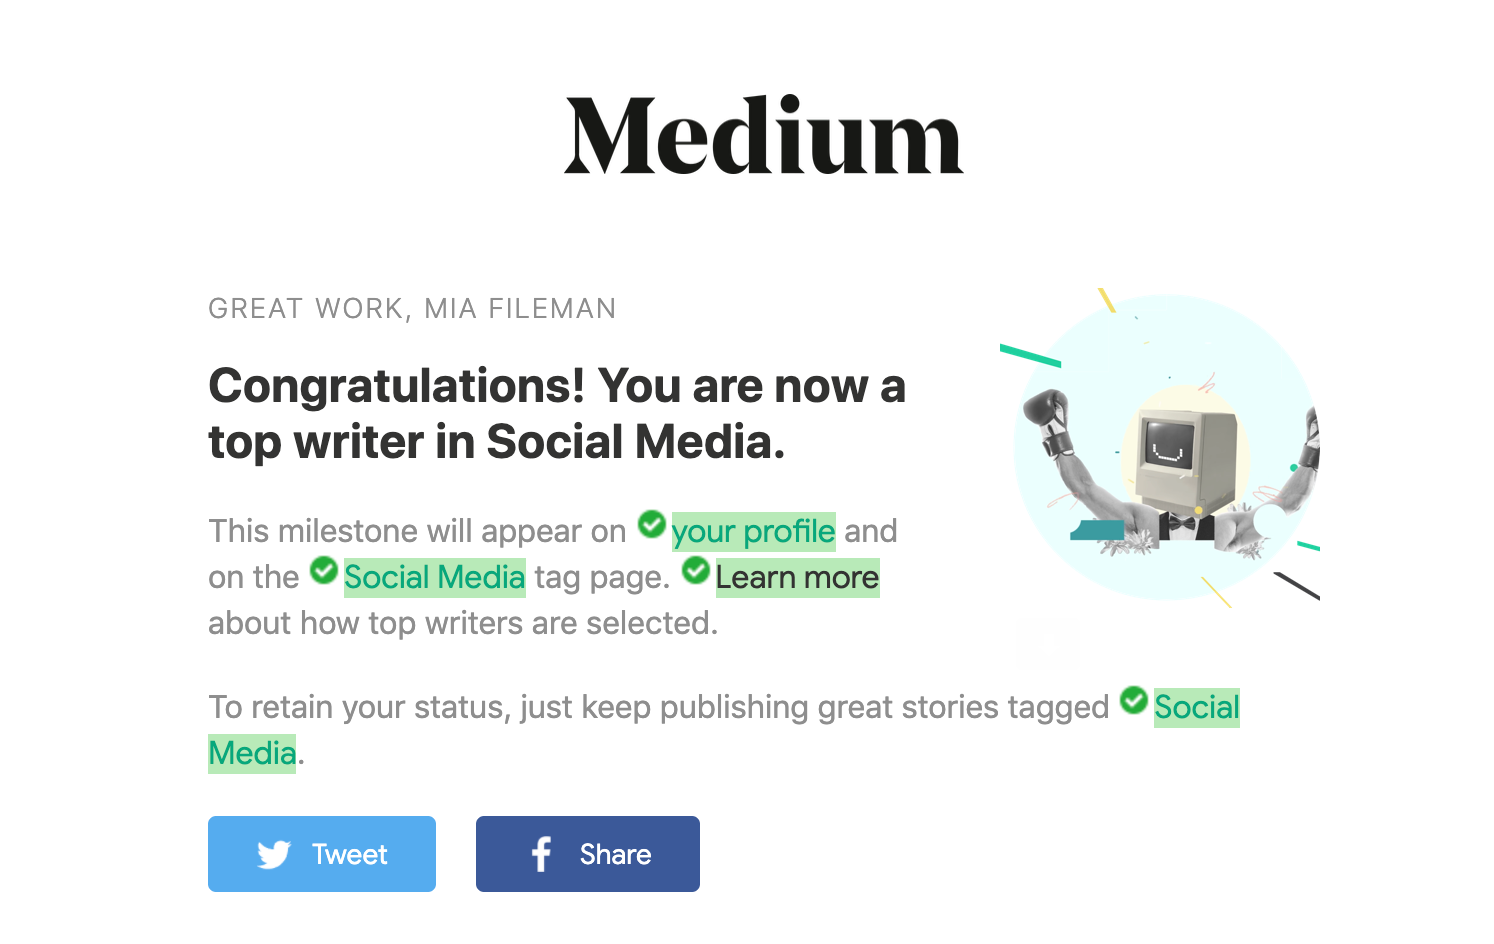
Task: Follow the 'Learn more' link
Action: pyautogui.click(x=797, y=577)
